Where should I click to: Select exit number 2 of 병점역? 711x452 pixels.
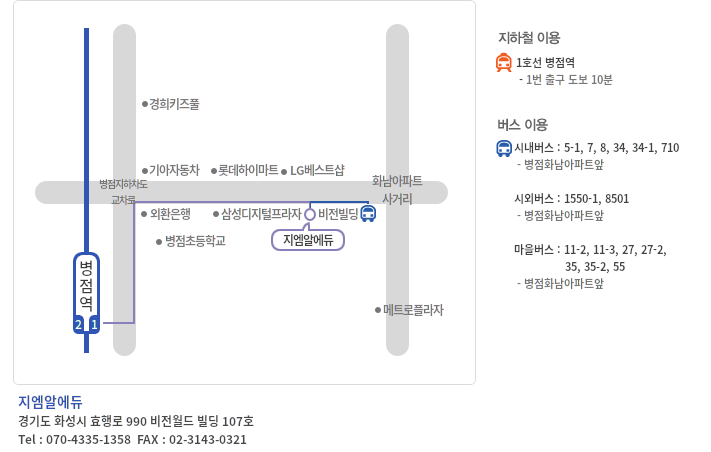pyautogui.click(x=79, y=324)
